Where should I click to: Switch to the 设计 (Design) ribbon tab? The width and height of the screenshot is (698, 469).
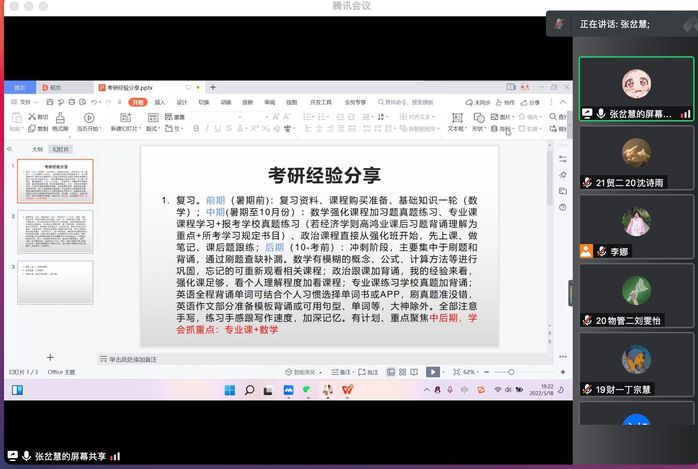click(182, 102)
